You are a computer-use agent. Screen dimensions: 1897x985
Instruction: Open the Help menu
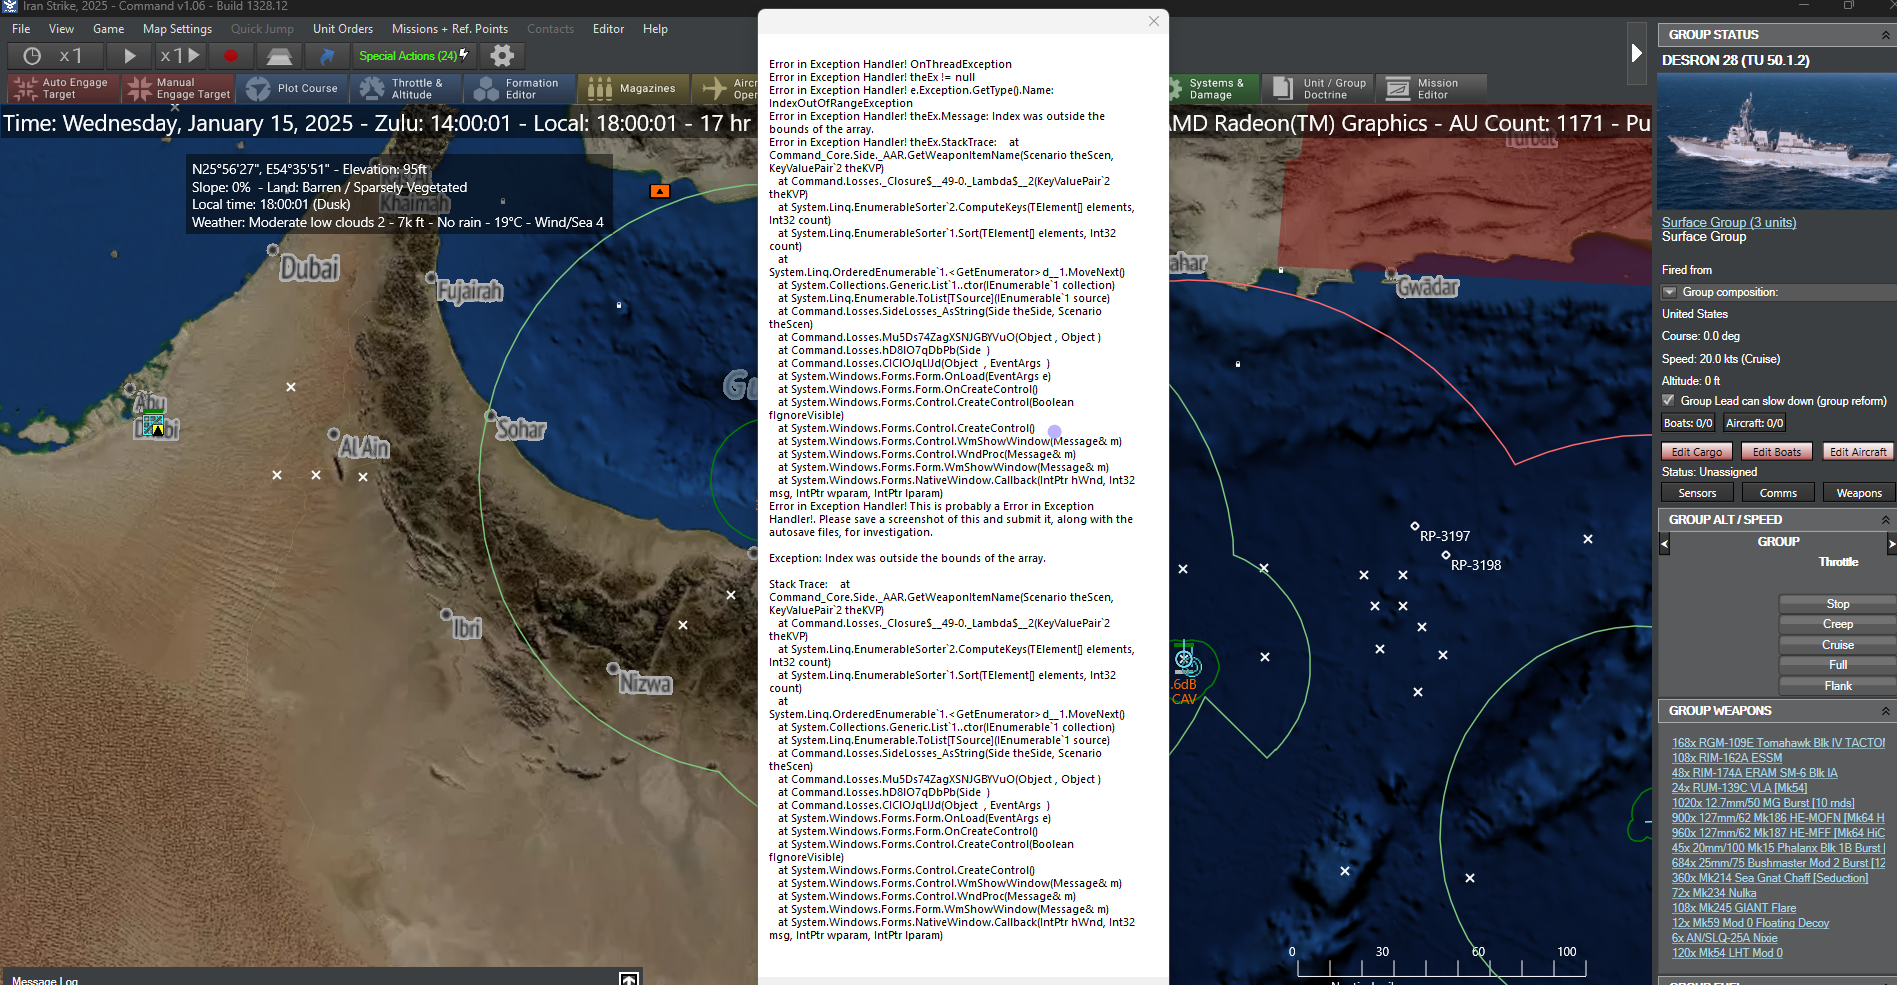tap(655, 29)
